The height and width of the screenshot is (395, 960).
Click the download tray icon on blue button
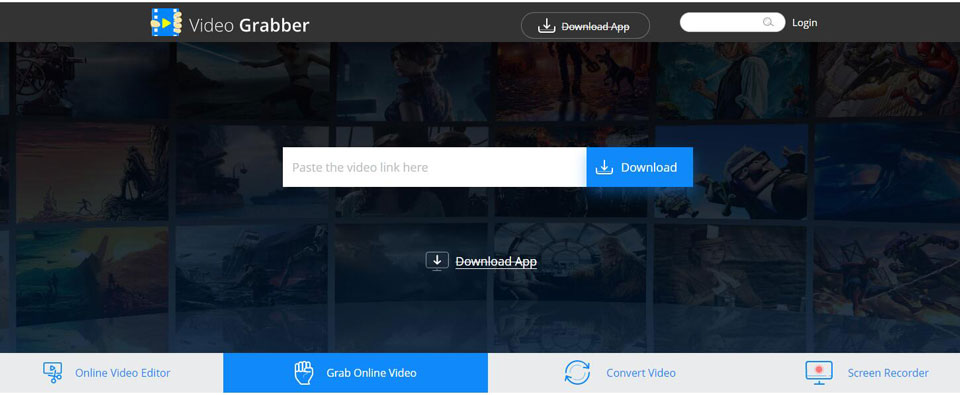click(x=604, y=167)
